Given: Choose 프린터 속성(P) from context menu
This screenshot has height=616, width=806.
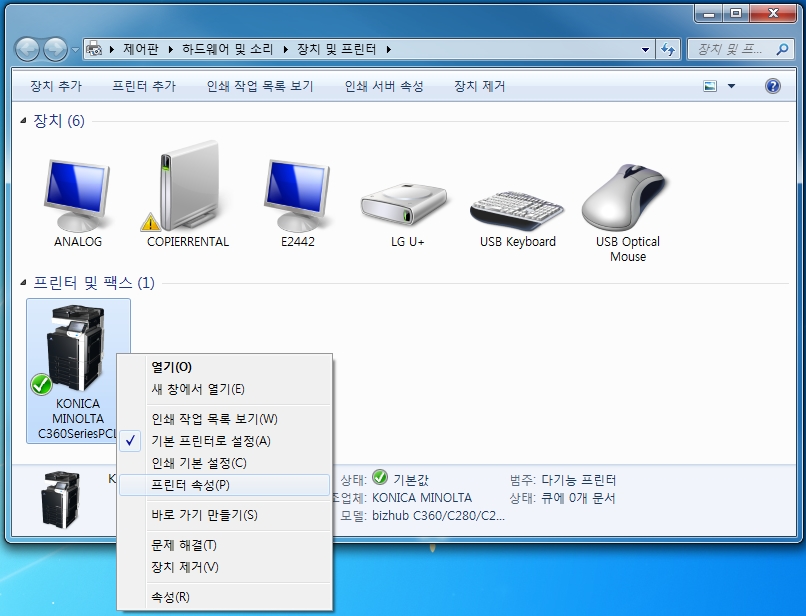Looking at the screenshot, I should point(190,485).
